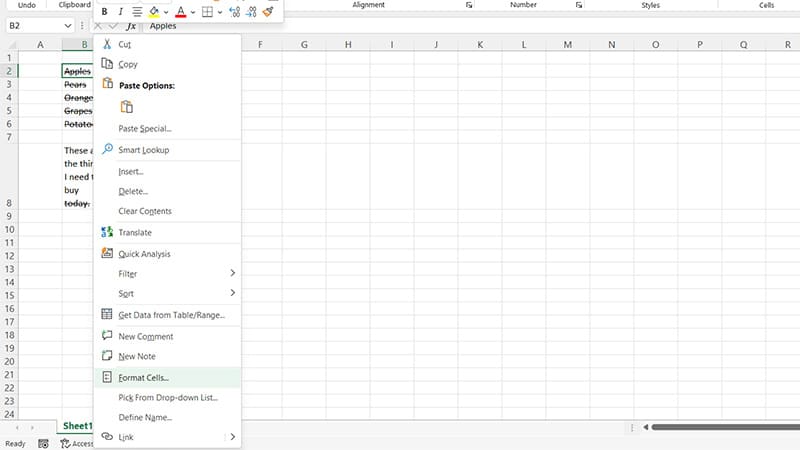Screen dimensions: 800x450
Task: Switch to the Sheet1 tab
Action: click(x=78, y=426)
